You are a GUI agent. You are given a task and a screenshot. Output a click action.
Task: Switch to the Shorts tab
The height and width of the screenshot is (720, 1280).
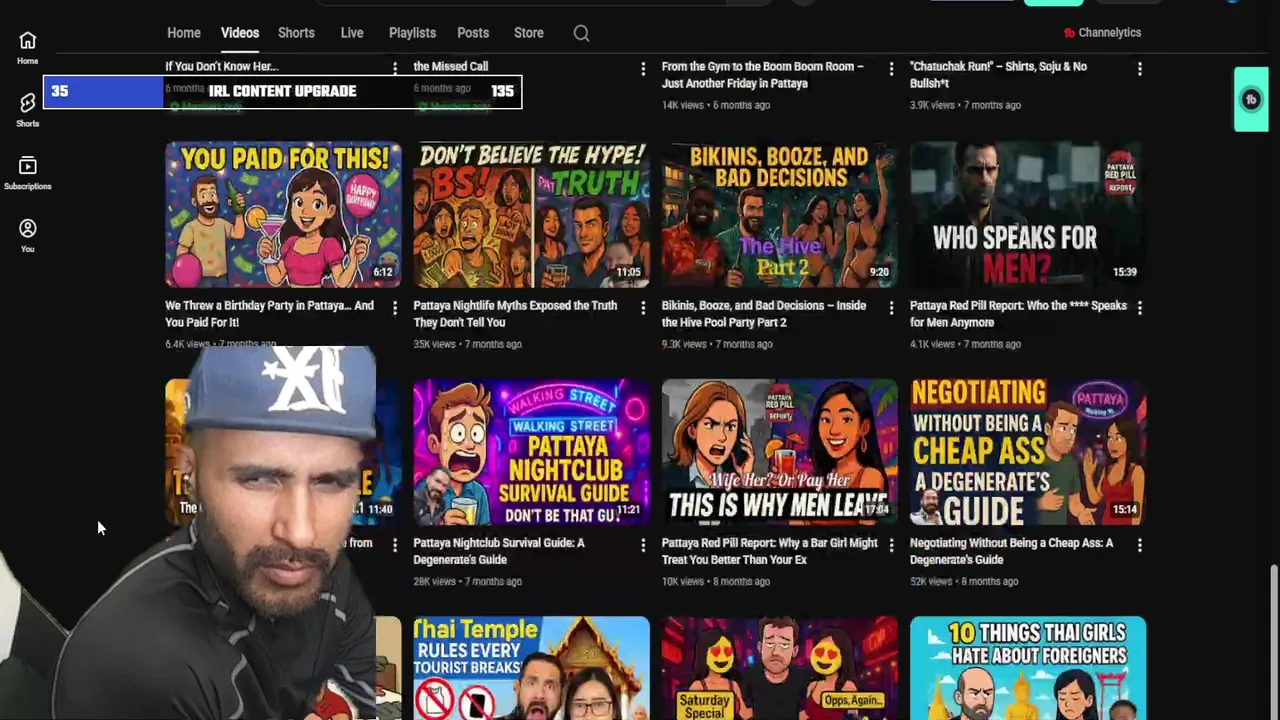click(x=296, y=33)
